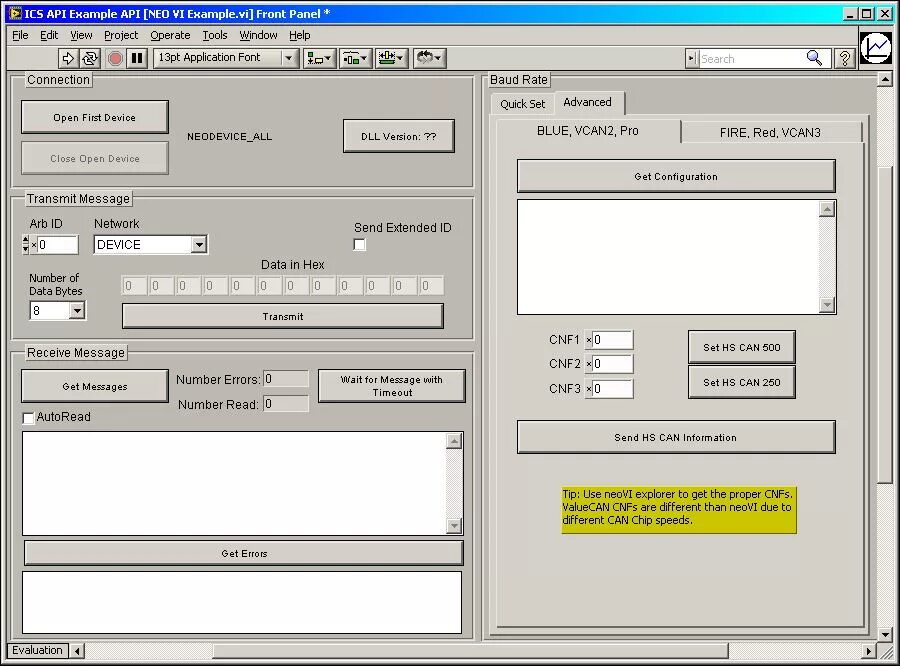Click the Evaluation status label
The image size is (900, 666).
click(37, 650)
